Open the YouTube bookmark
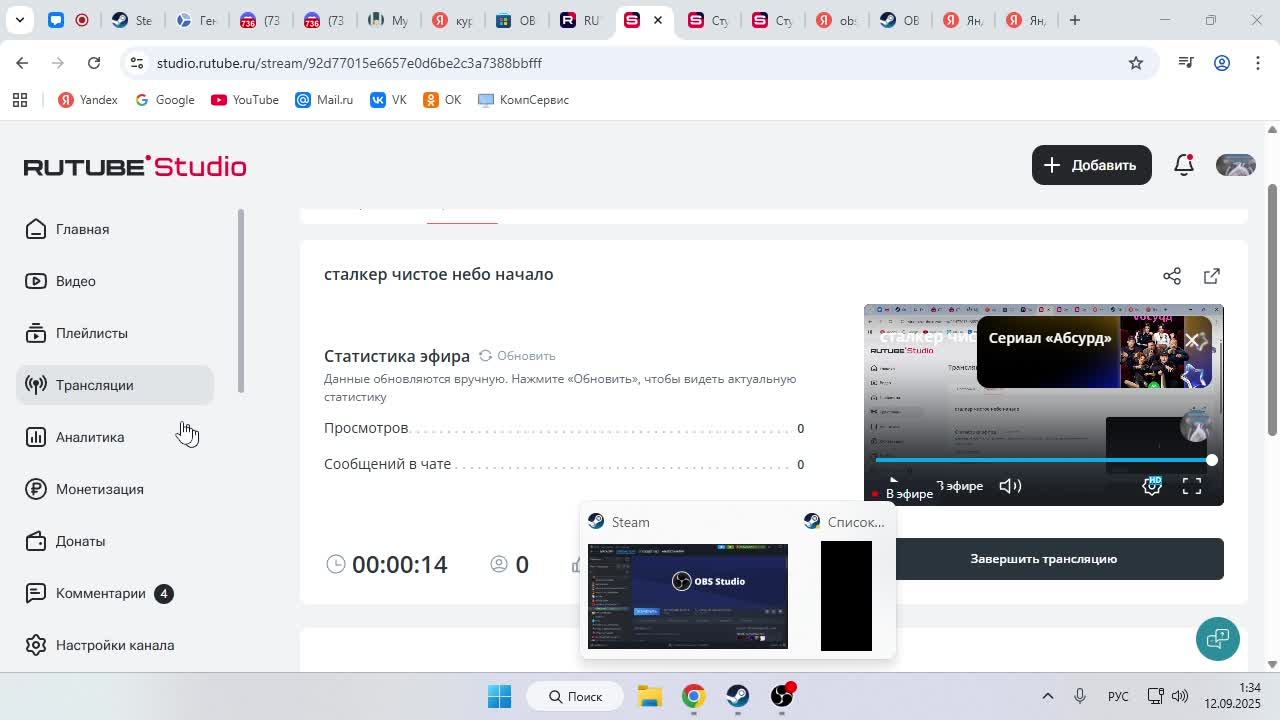Image resolution: width=1280 pixels, height=720 pixels. click(x=245, y=100)
